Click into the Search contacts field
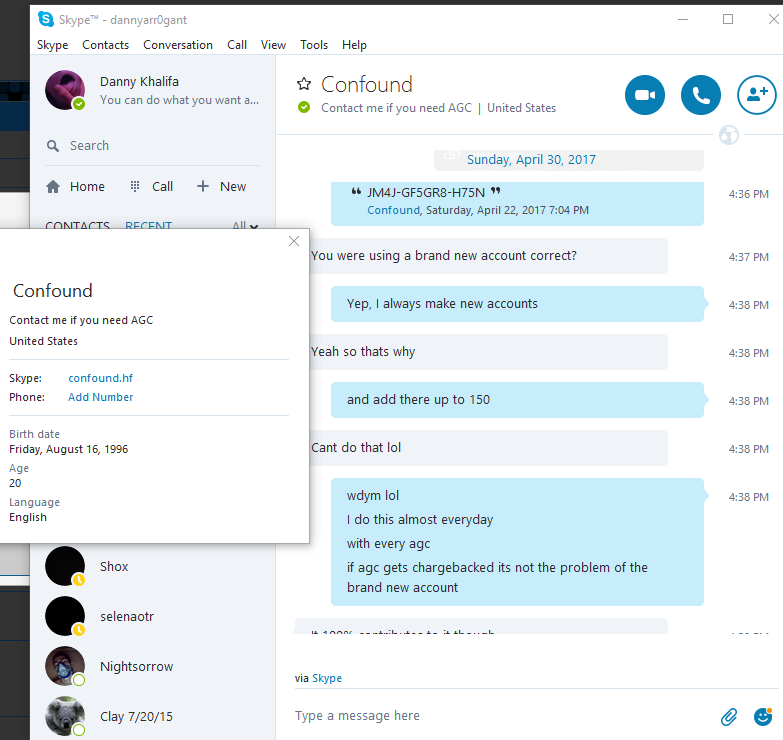This screenshot has width=783, height=740. [x=152, y=146]
